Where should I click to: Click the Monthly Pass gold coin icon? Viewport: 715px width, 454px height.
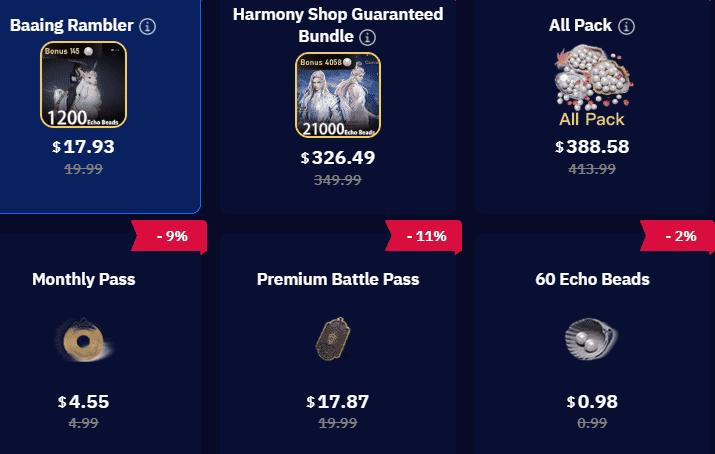(84, 340)
